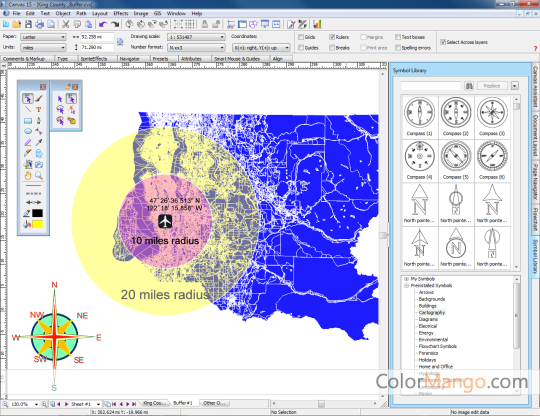Click the Print icon in the toolbar

point(40,24)
